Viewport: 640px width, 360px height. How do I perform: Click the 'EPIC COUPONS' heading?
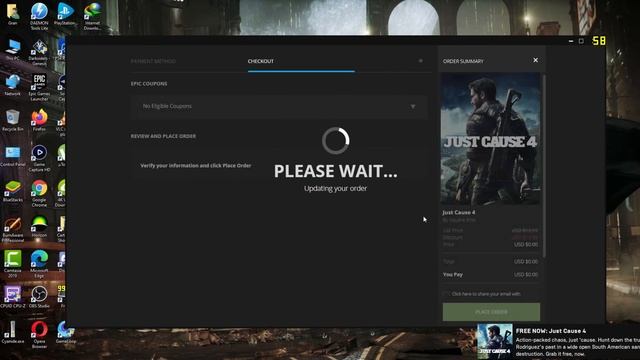pyautogui.click(x=149, y=84)
